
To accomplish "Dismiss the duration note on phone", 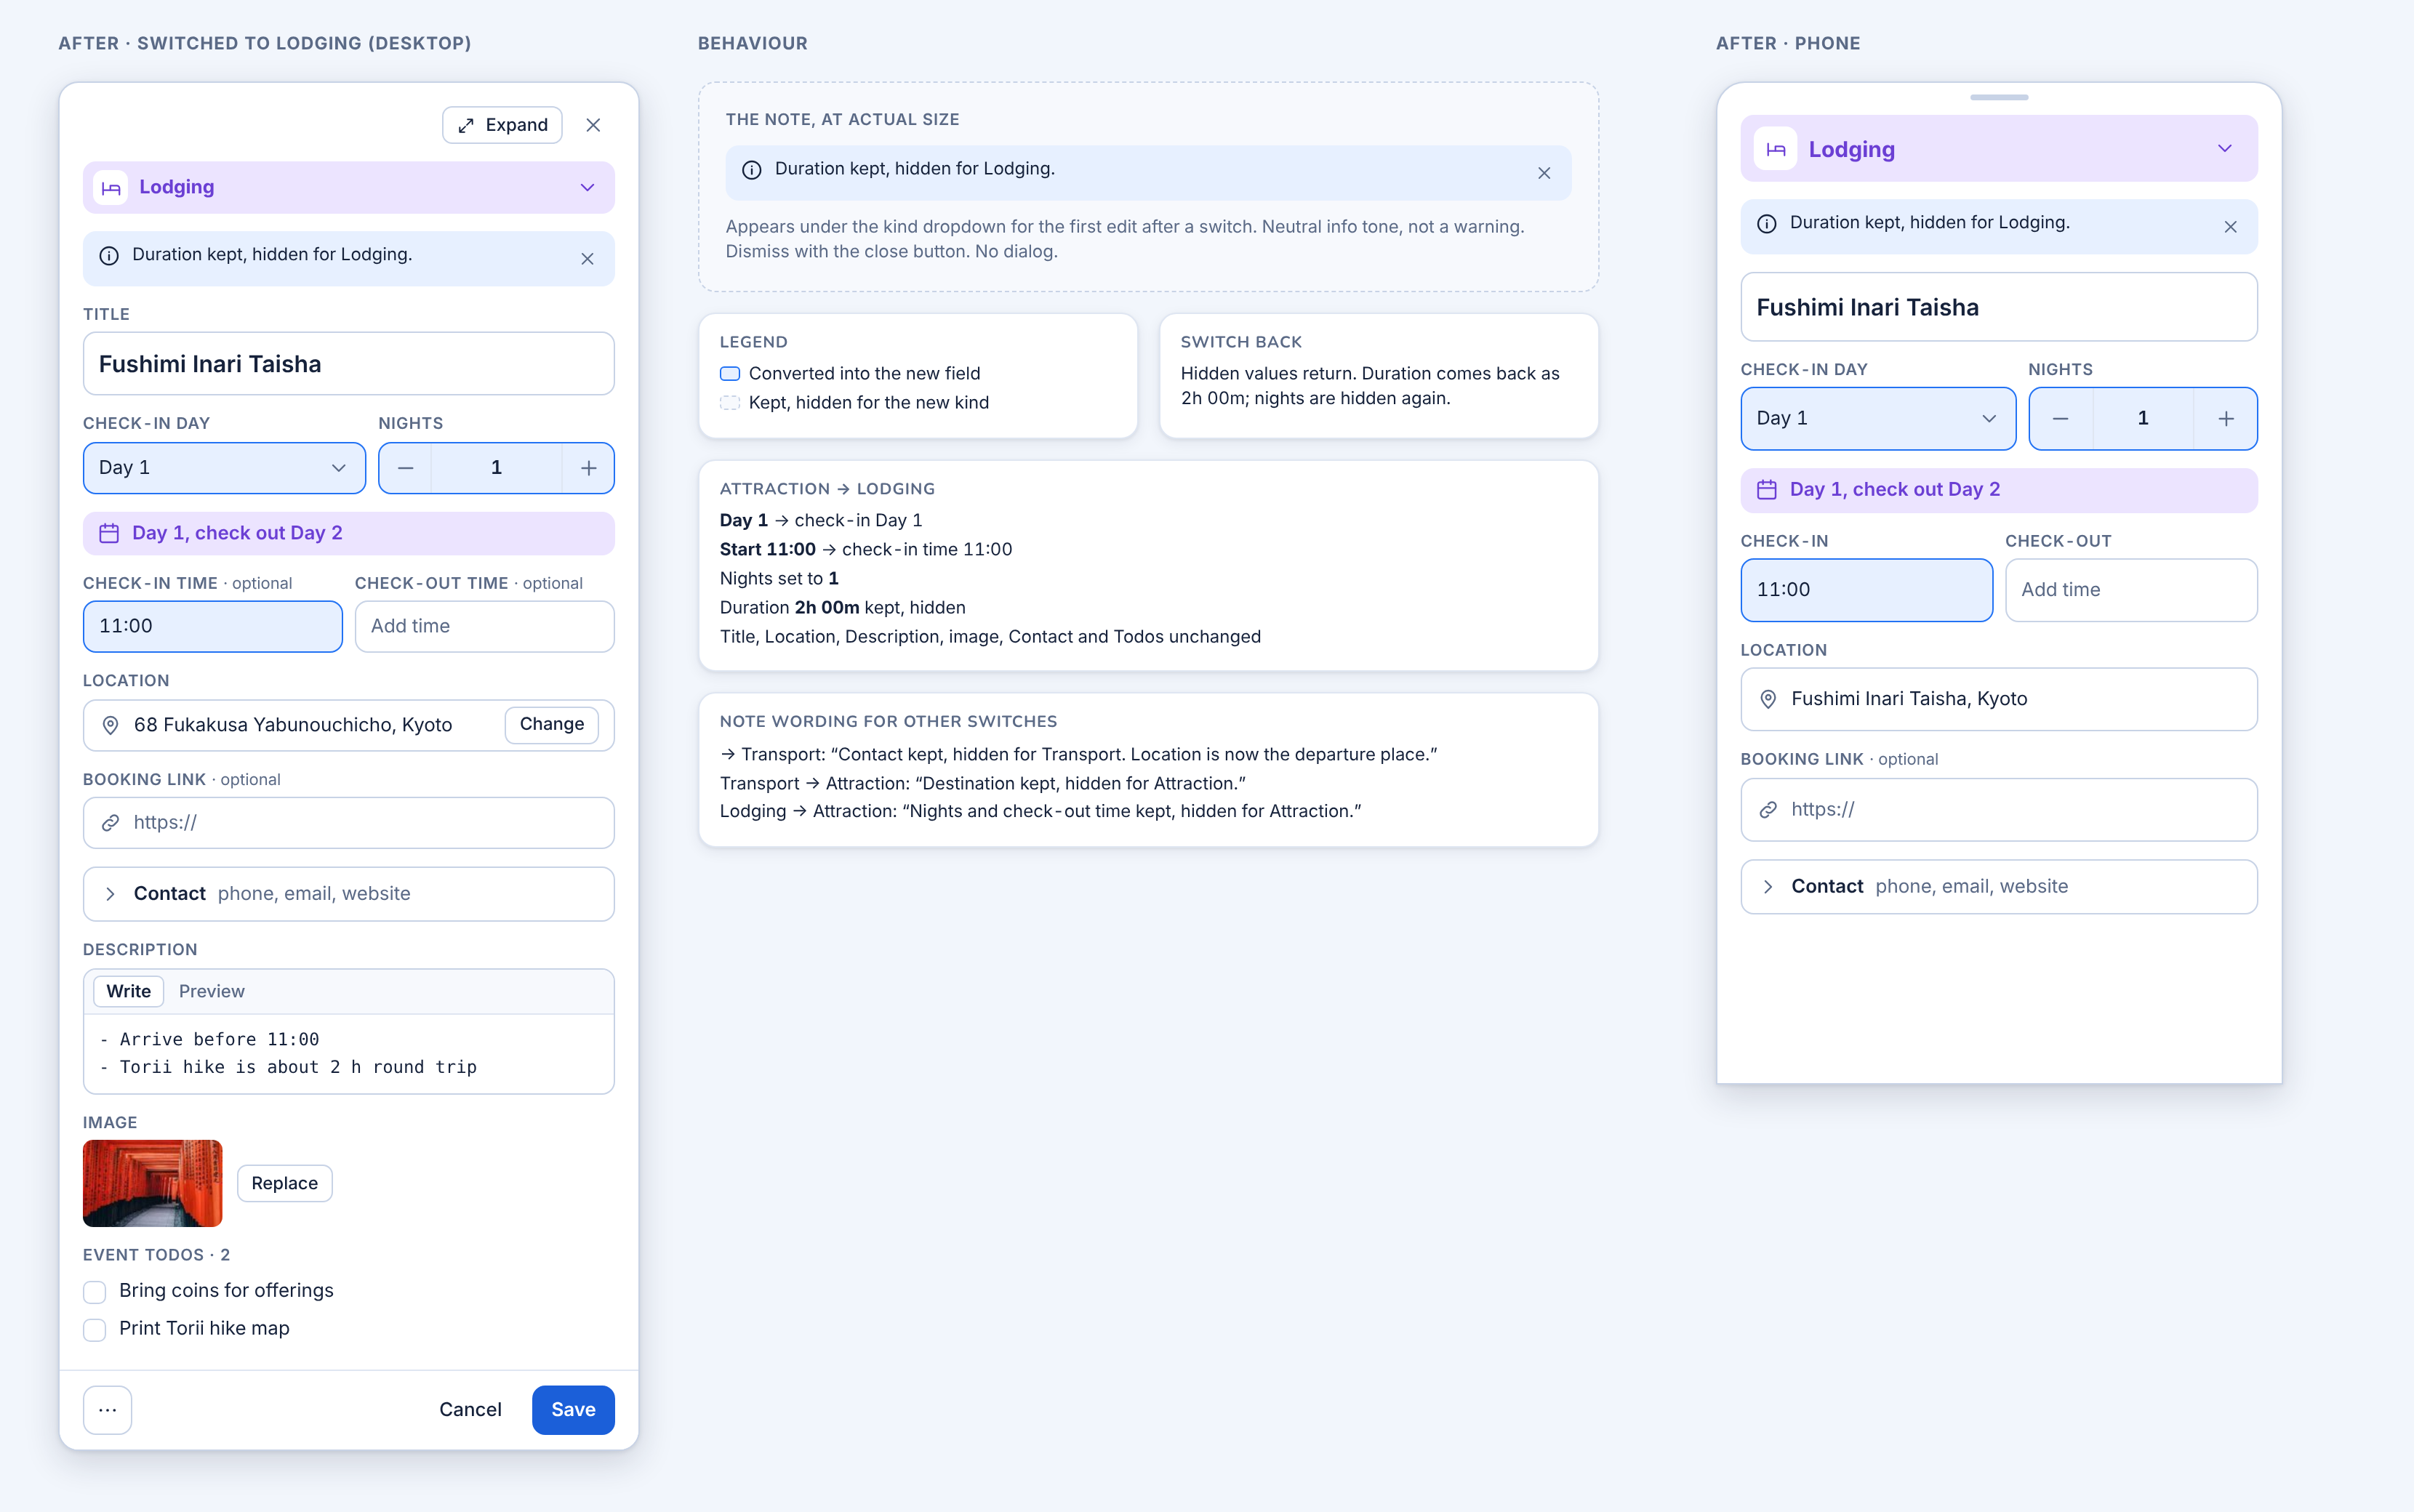I will click(x=2230, y=227).
